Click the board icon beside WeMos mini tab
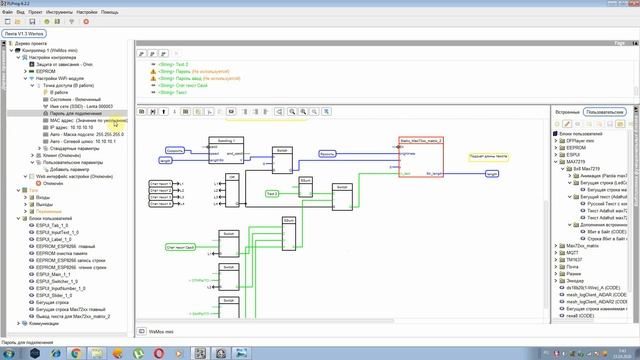640x360 pixels. [142, 331]
